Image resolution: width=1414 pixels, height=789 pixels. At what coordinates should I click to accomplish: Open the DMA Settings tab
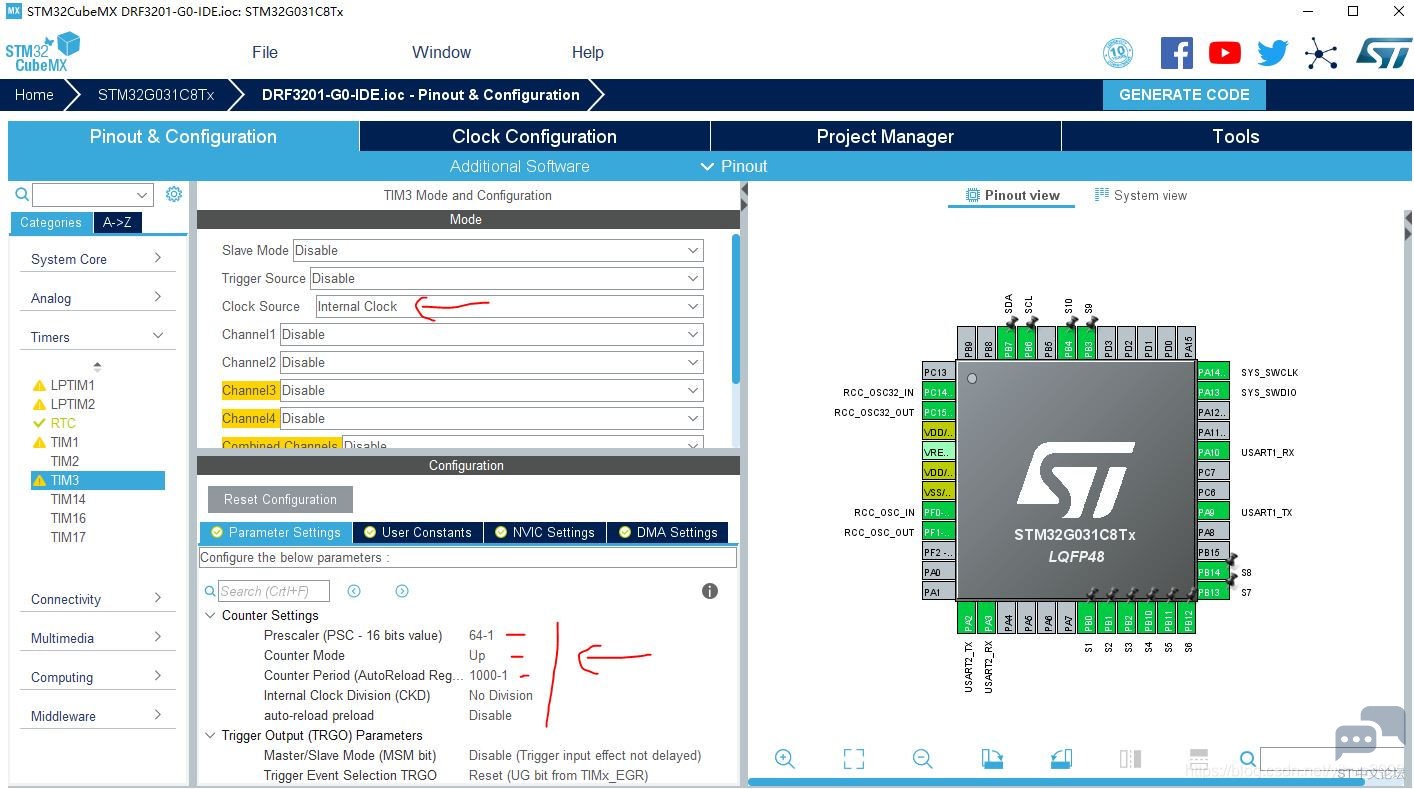pos(667,532)
